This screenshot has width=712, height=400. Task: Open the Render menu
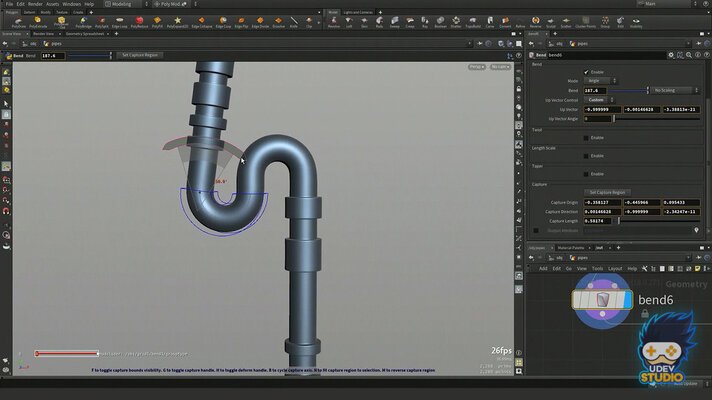pos(36,4)
